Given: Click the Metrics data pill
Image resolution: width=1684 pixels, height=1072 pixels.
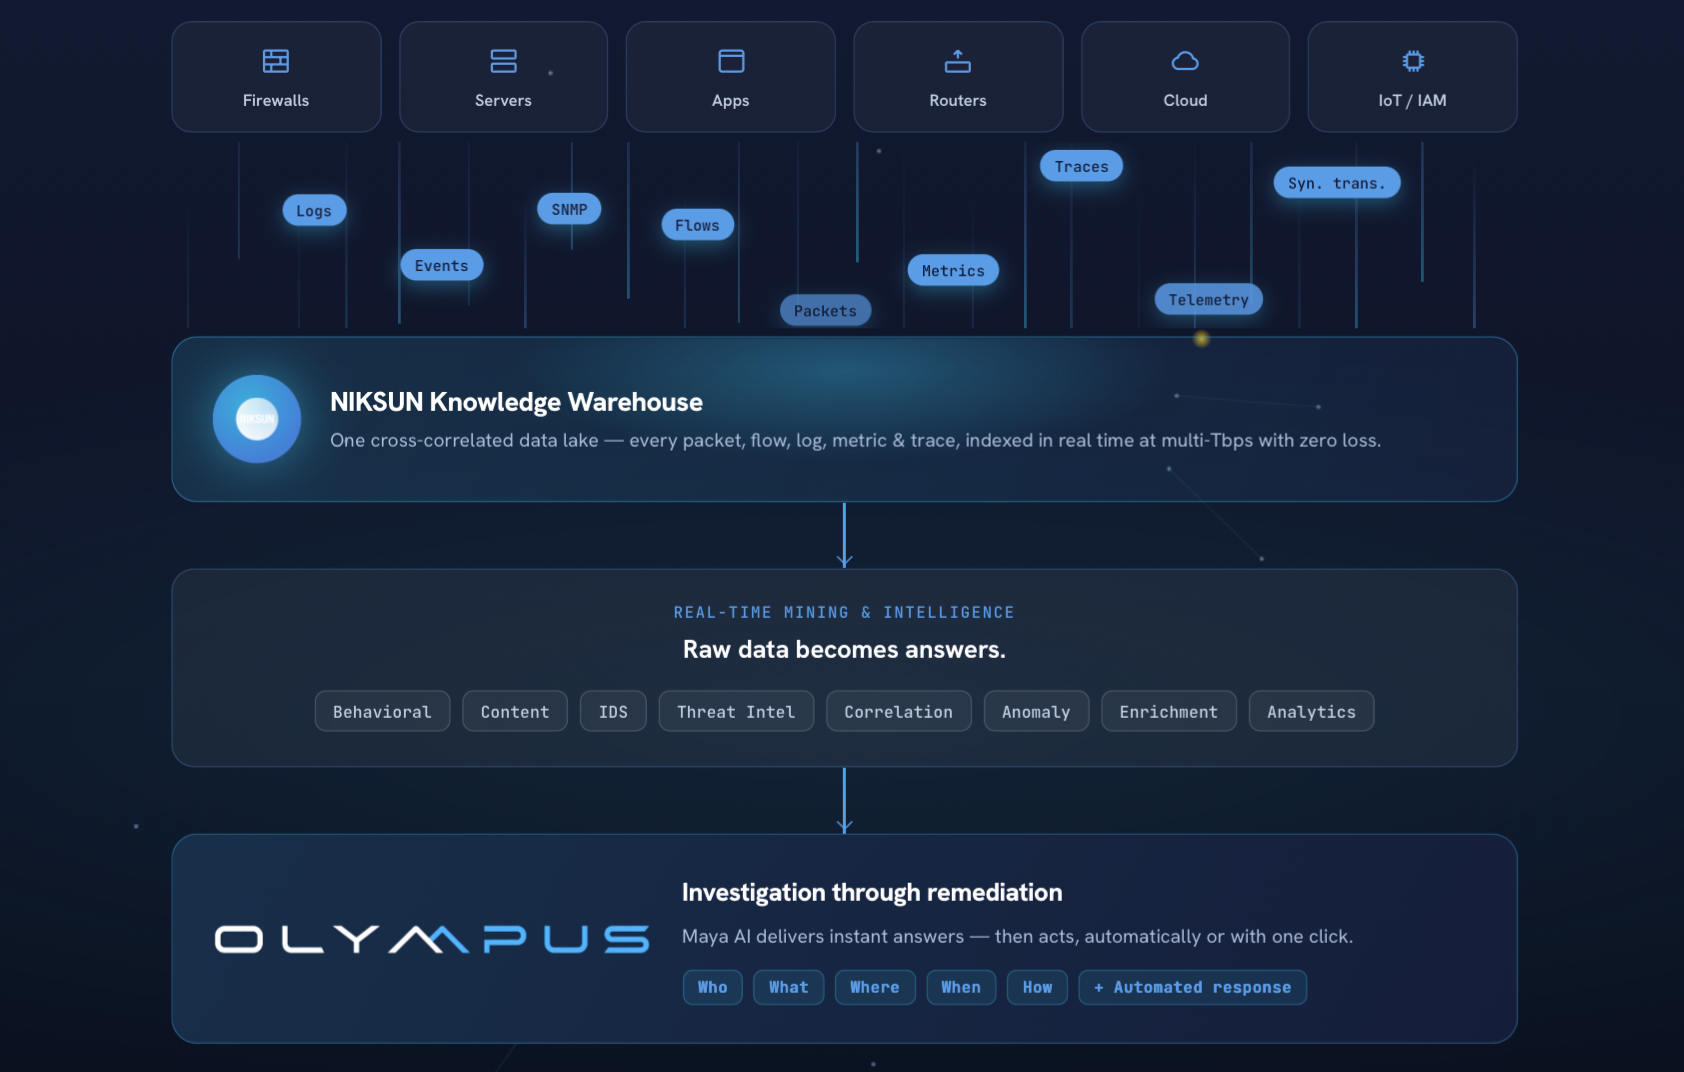Looking at the screenshot, I should tap(953, 270).
